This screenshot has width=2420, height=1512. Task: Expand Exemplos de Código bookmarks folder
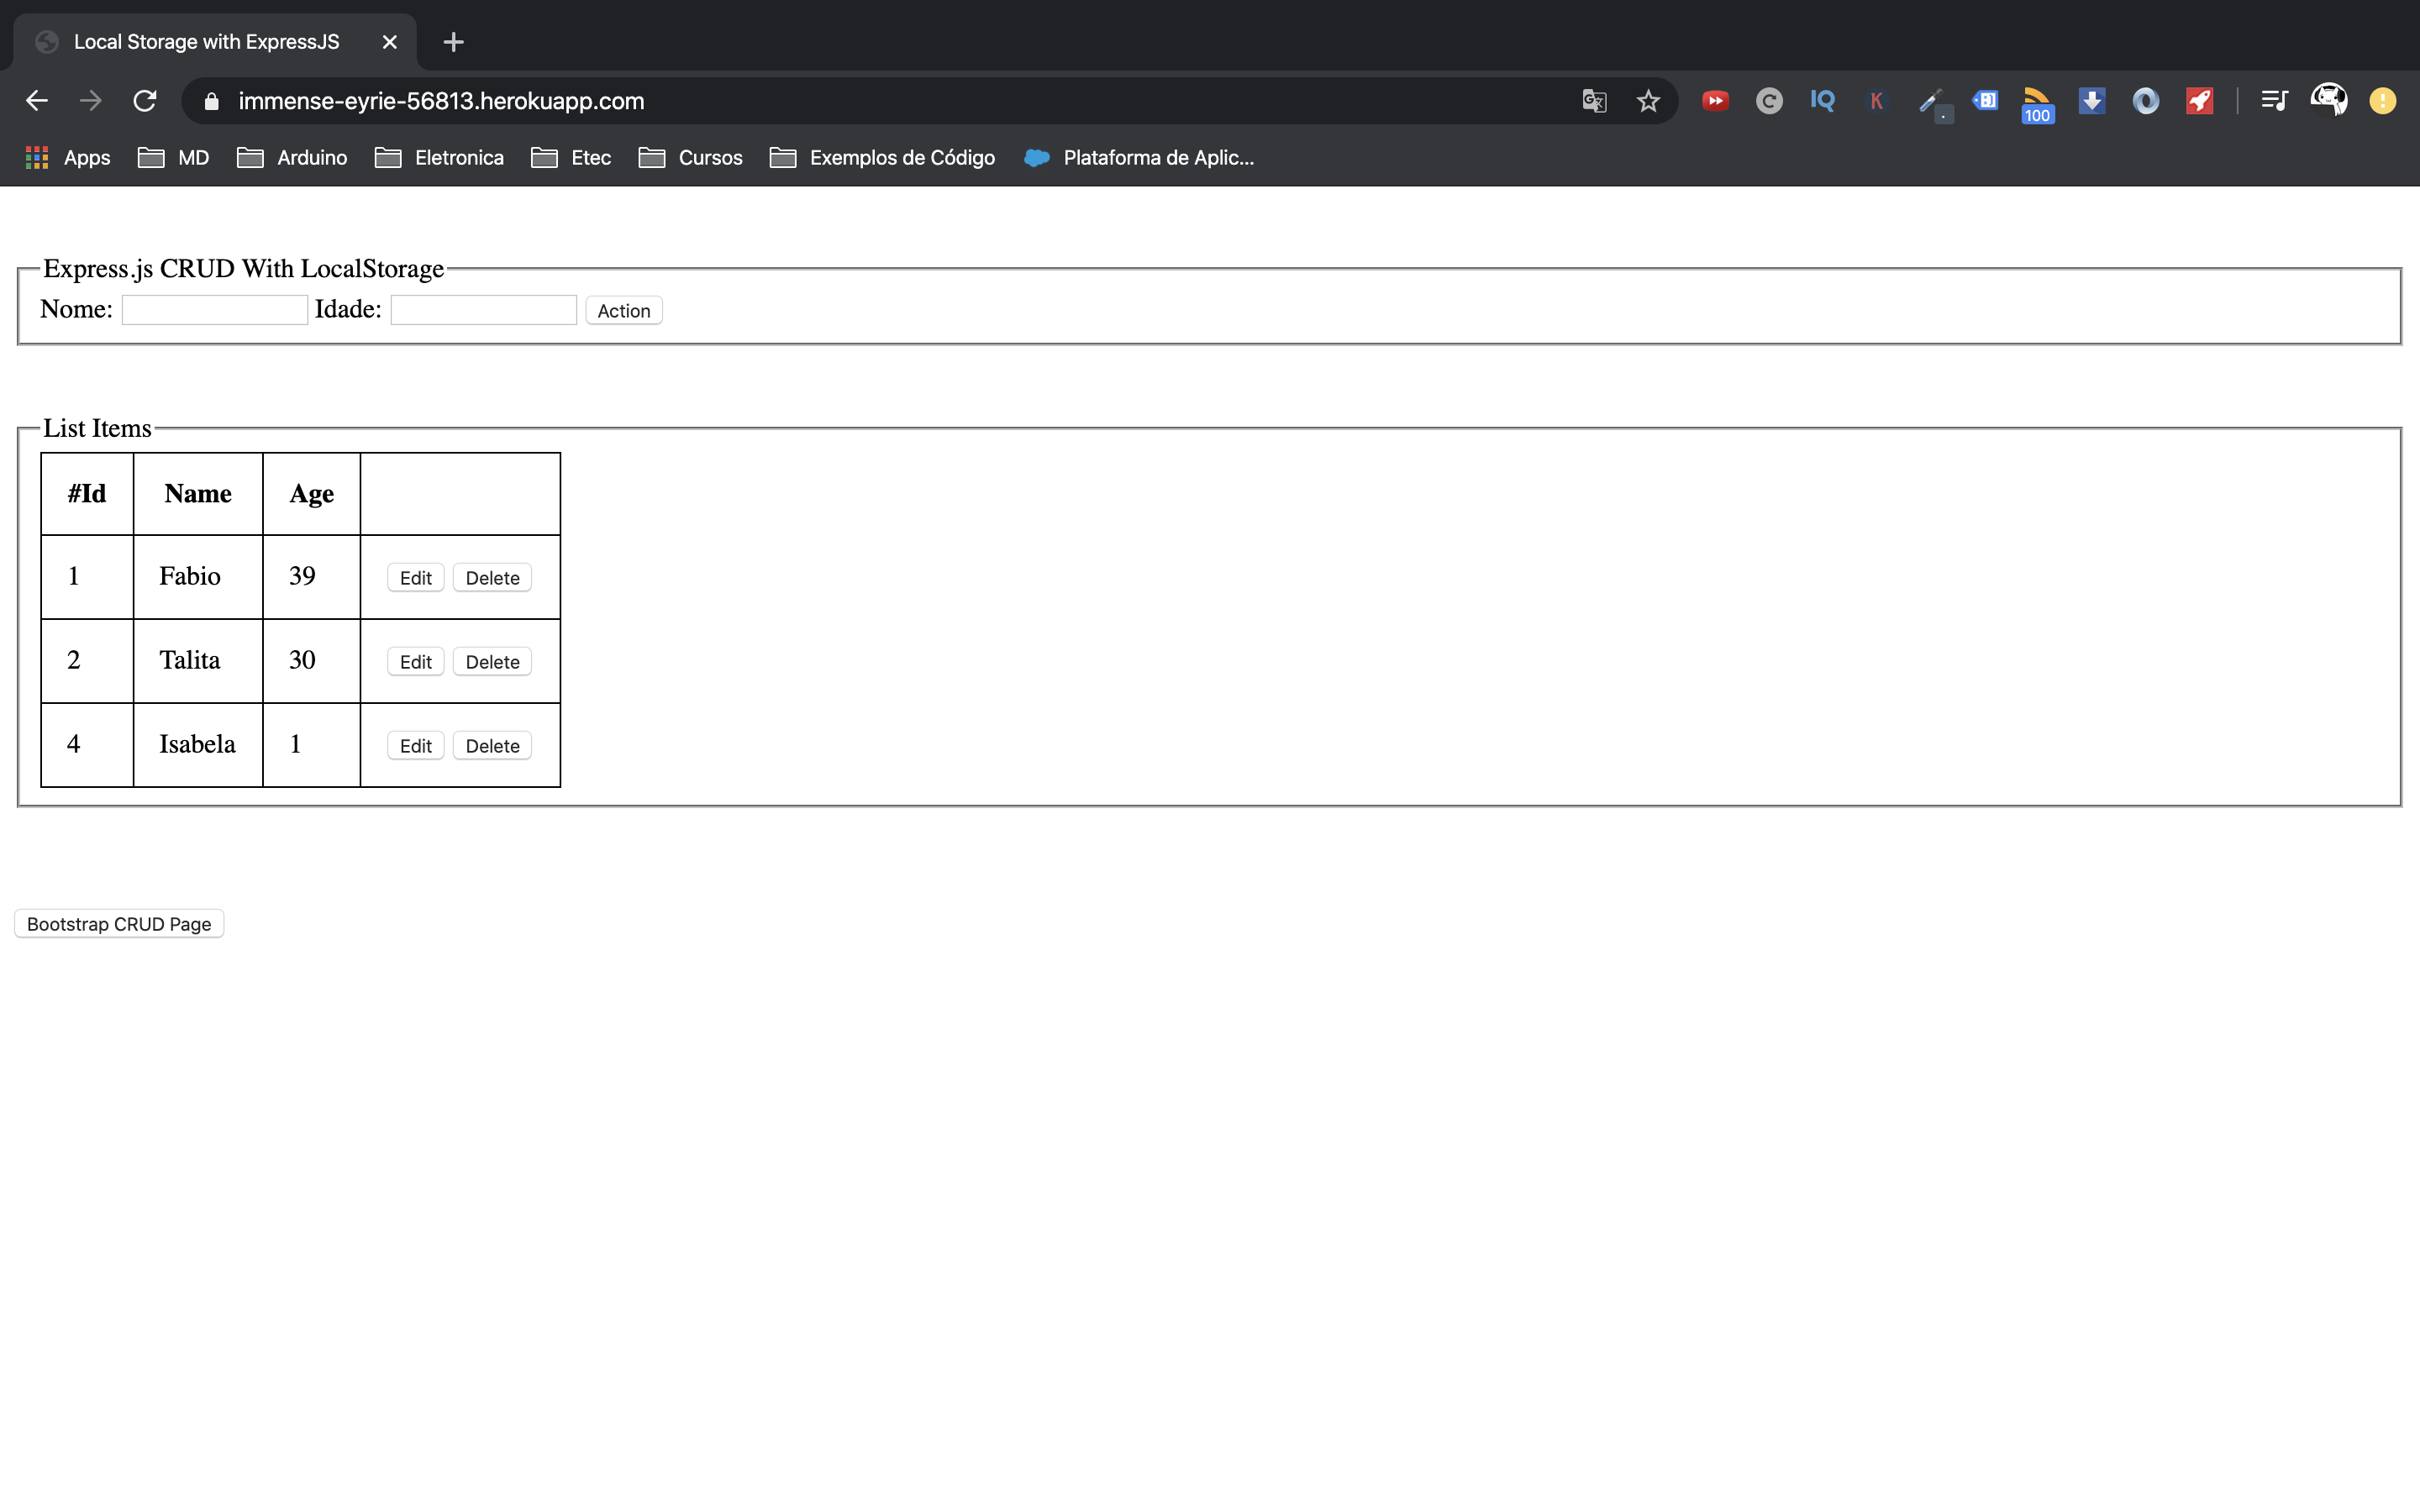[x=882, y=158]
